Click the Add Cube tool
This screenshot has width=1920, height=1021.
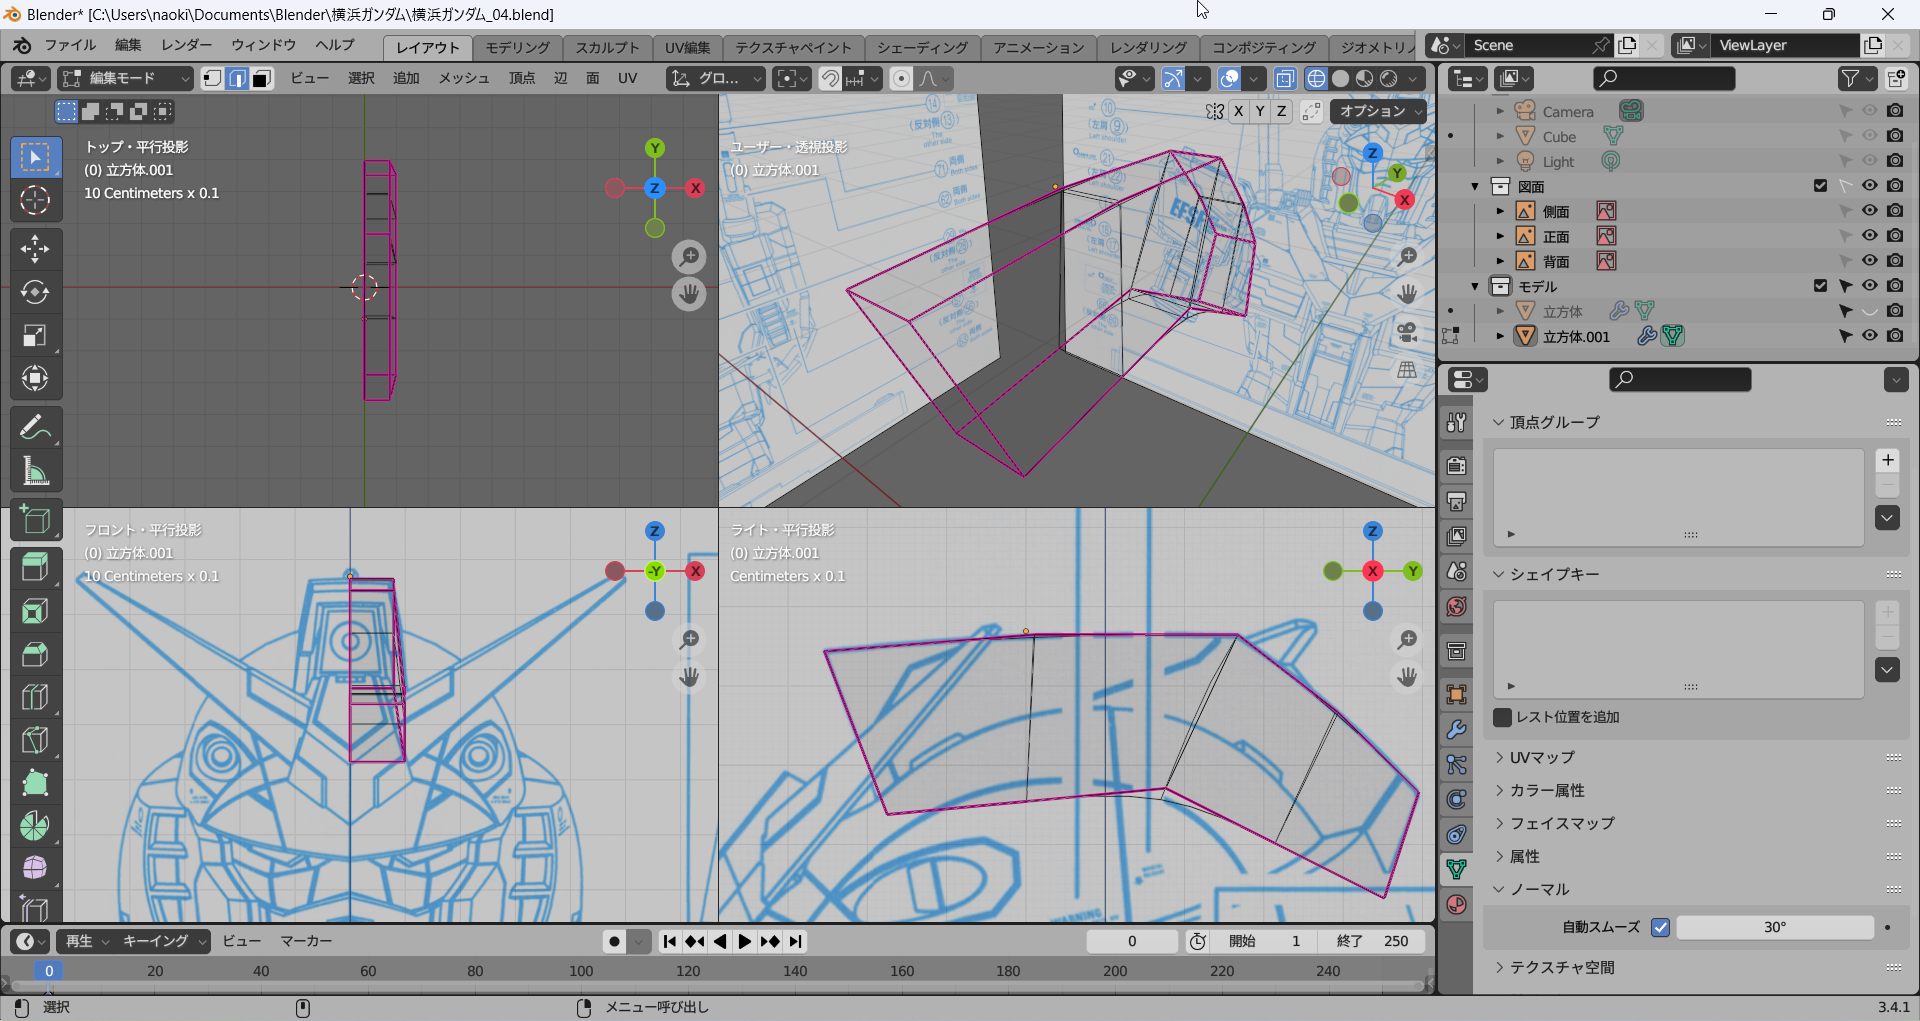pos(35,520)
